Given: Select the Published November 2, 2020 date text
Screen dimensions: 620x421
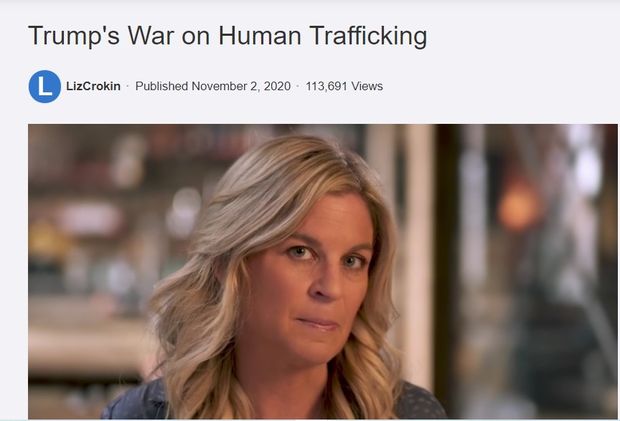Looking at the screenshot, I should click(213, 86).
